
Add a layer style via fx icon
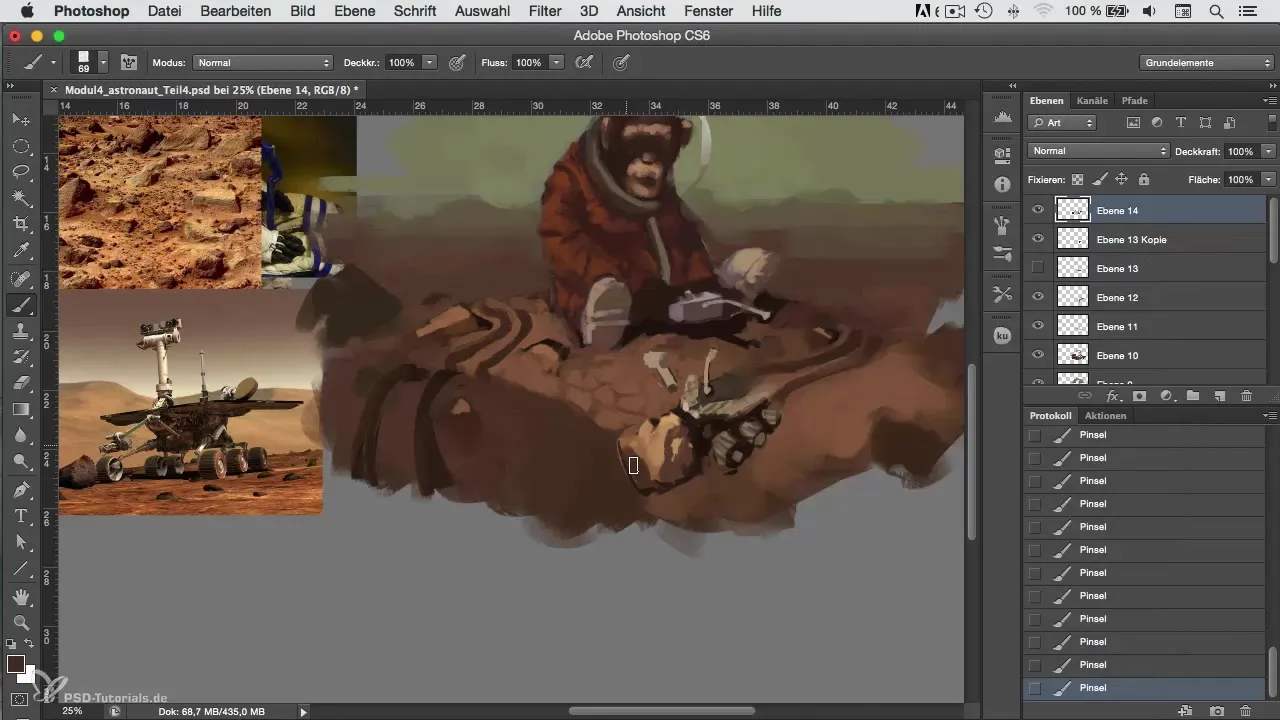coord(1112,396)
